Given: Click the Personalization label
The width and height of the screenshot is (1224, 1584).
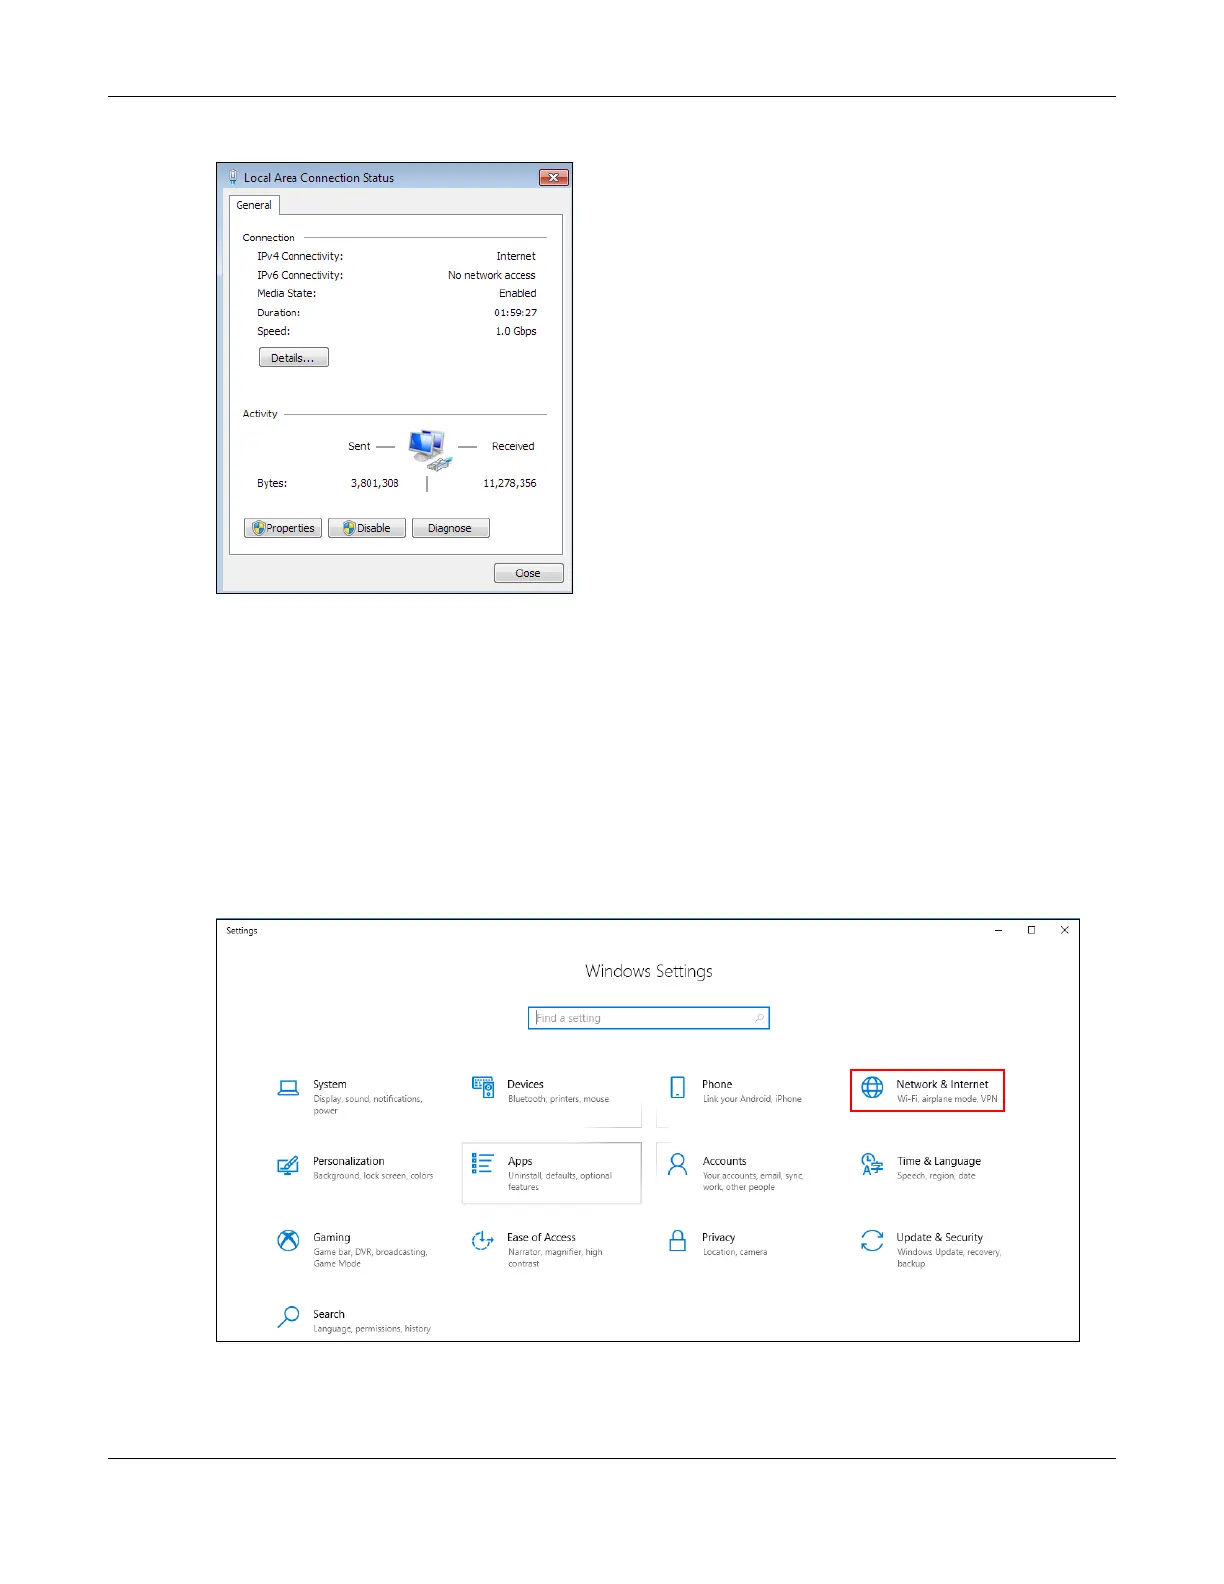Looking at the screenshot, I should click(x=349, y=1161).
